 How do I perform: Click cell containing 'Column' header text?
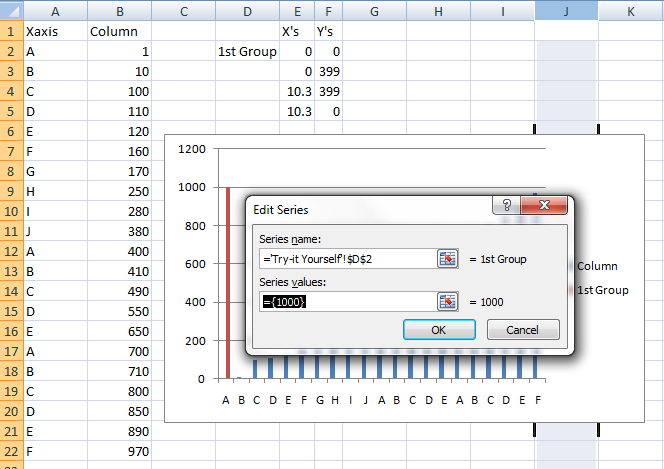point(119,31)
